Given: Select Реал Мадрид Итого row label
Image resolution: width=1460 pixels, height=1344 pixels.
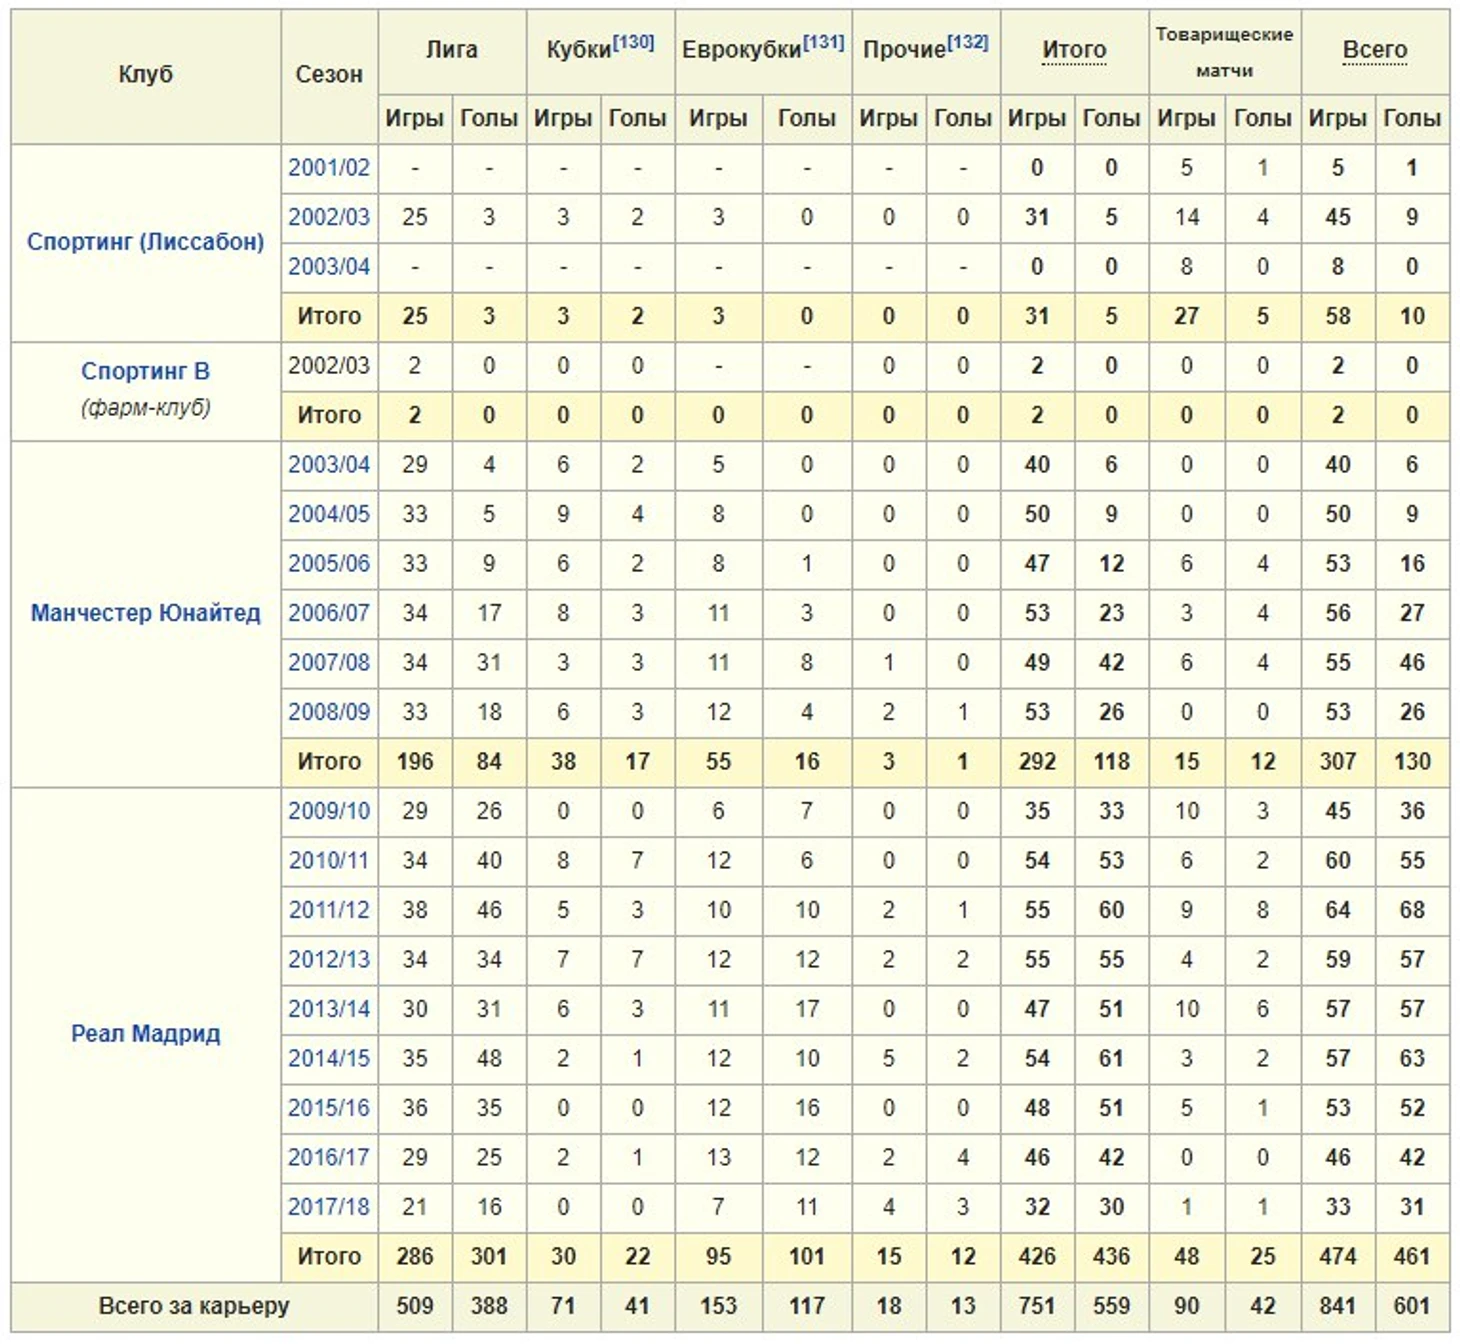Looking at the screenshot, I should (329, 1257).
